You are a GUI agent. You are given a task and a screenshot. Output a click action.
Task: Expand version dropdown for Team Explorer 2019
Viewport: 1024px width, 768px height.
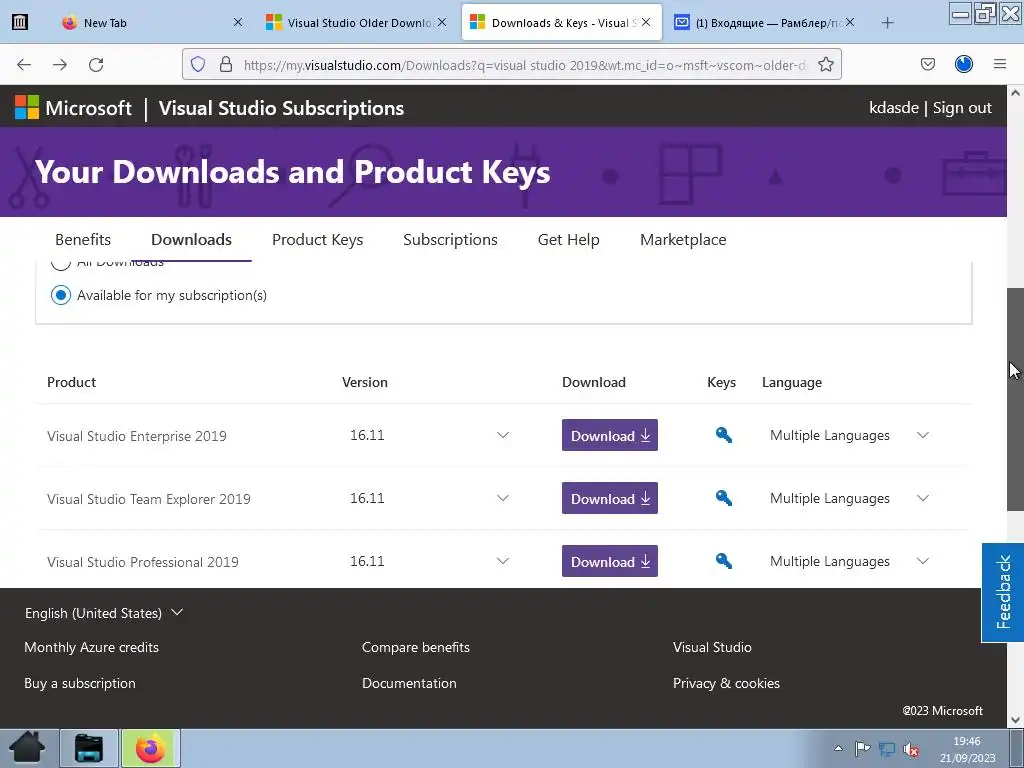click(x=502, y=498)
